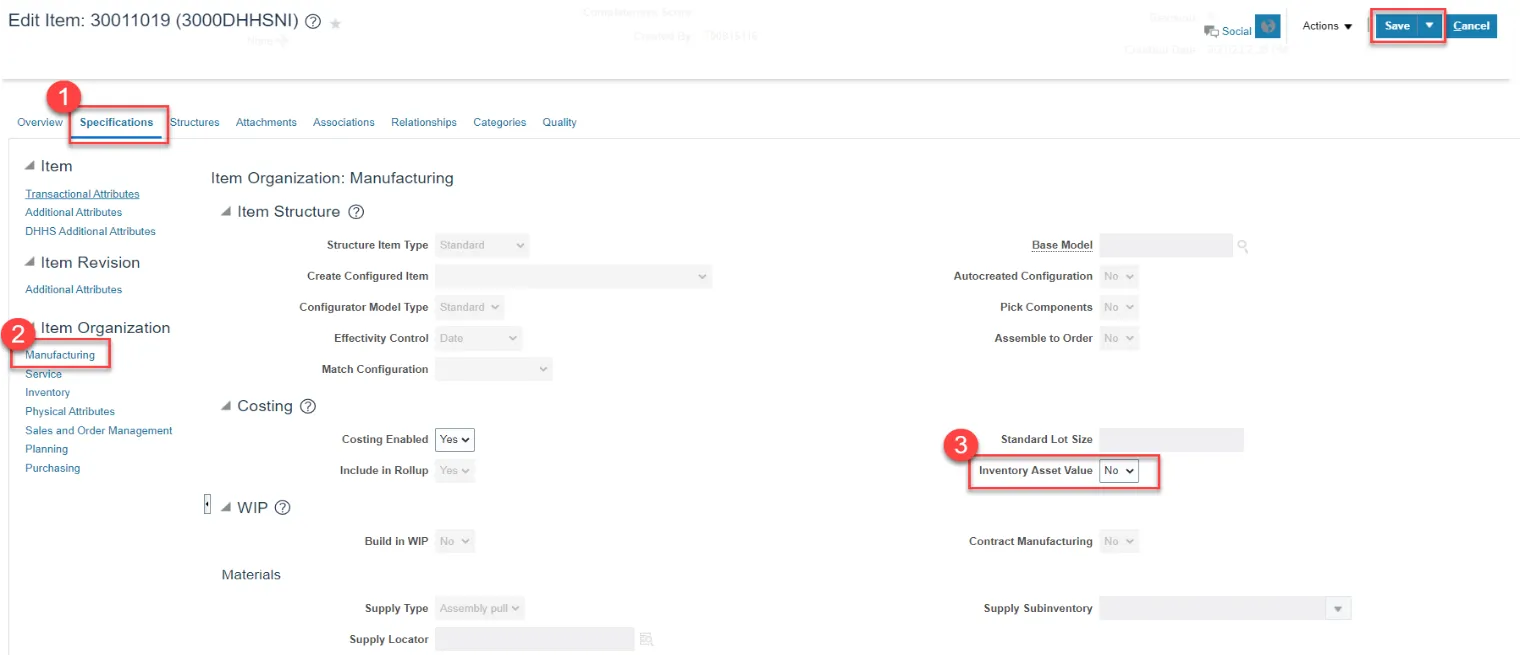
Task: Click the Cancel button
Action: [1471, 26]
